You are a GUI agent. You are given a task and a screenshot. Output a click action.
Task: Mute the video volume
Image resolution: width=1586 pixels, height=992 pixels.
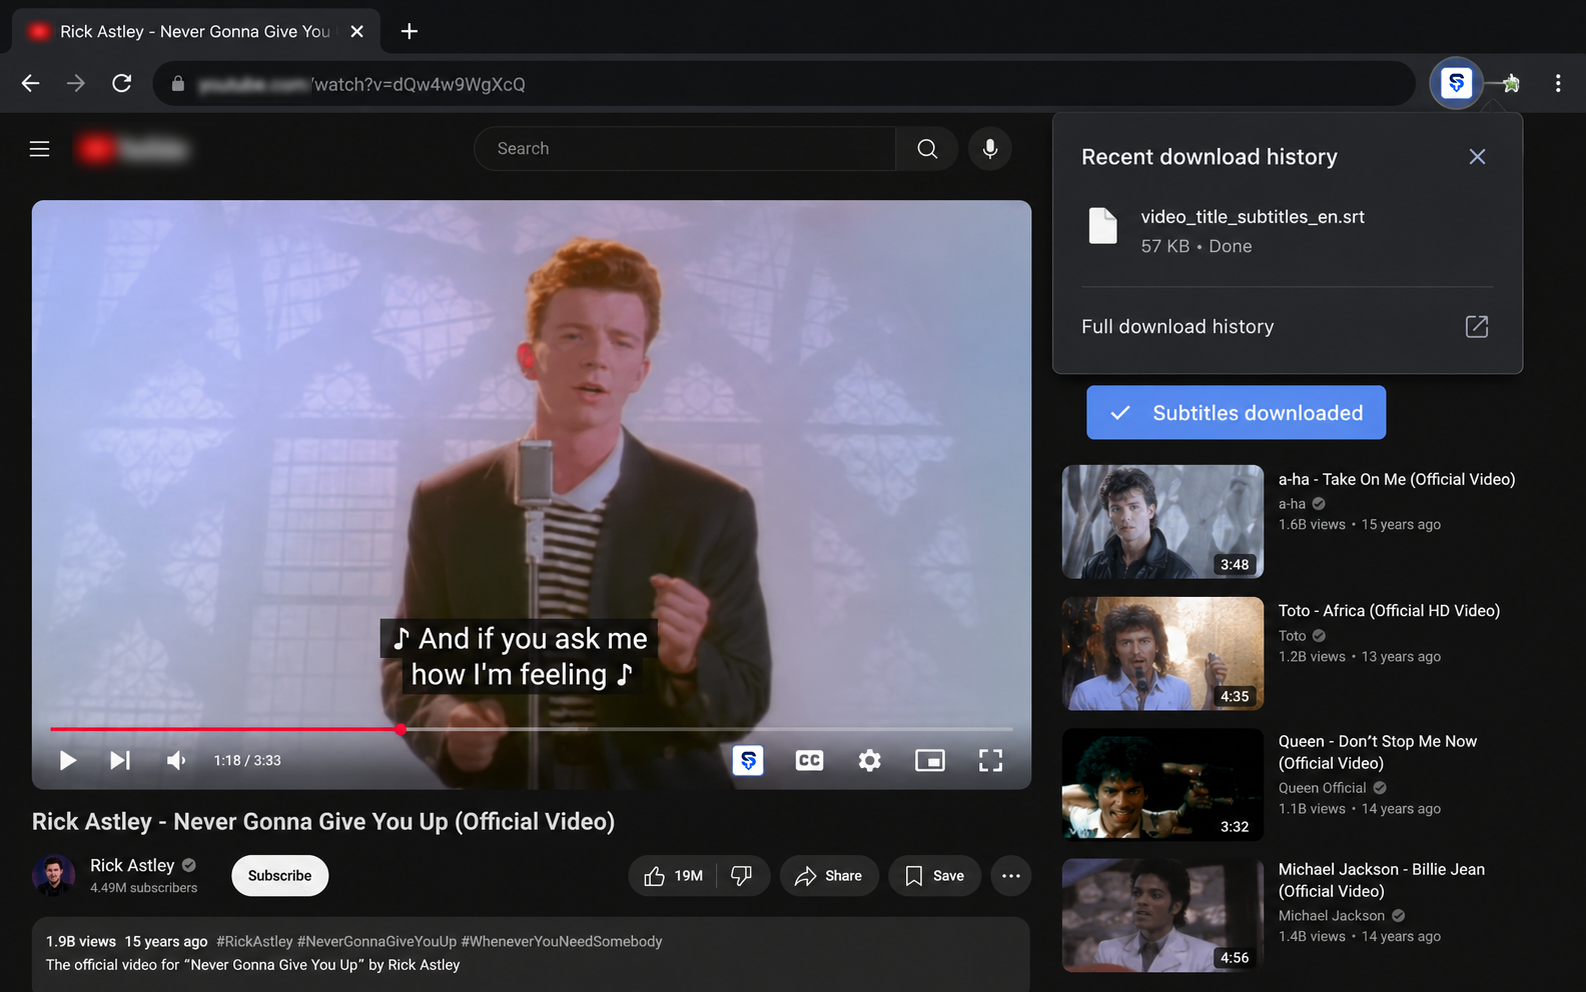coord(176,761)
